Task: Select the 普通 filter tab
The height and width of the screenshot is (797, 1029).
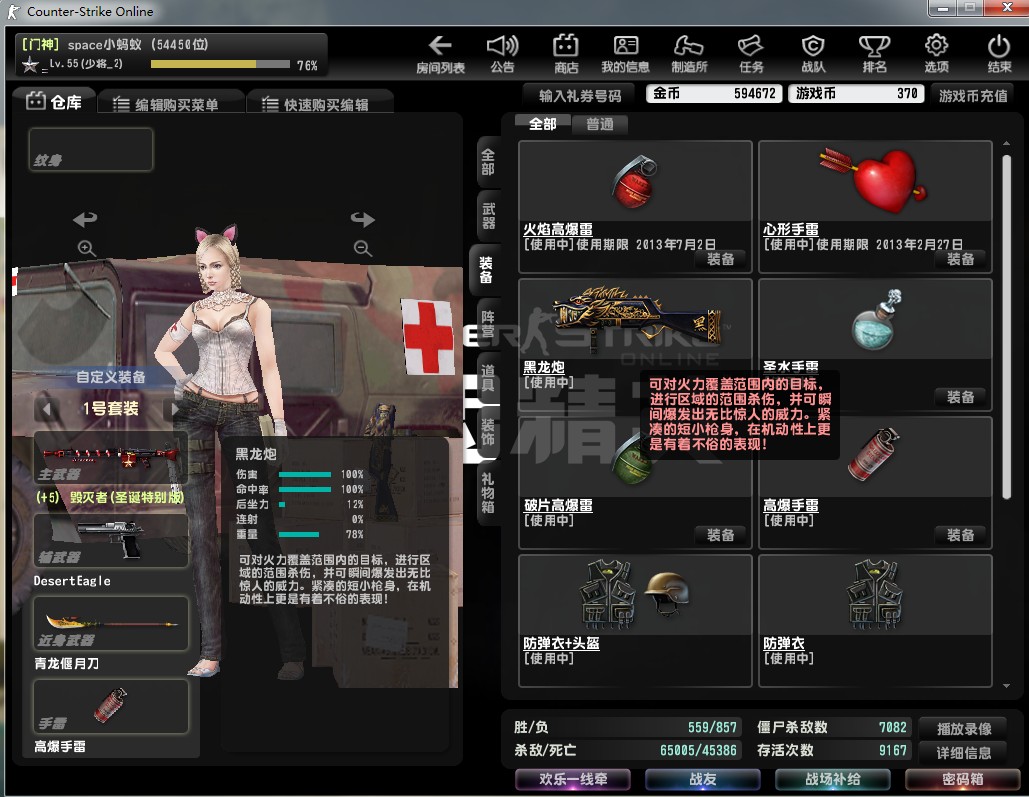Action: point(599,124)
